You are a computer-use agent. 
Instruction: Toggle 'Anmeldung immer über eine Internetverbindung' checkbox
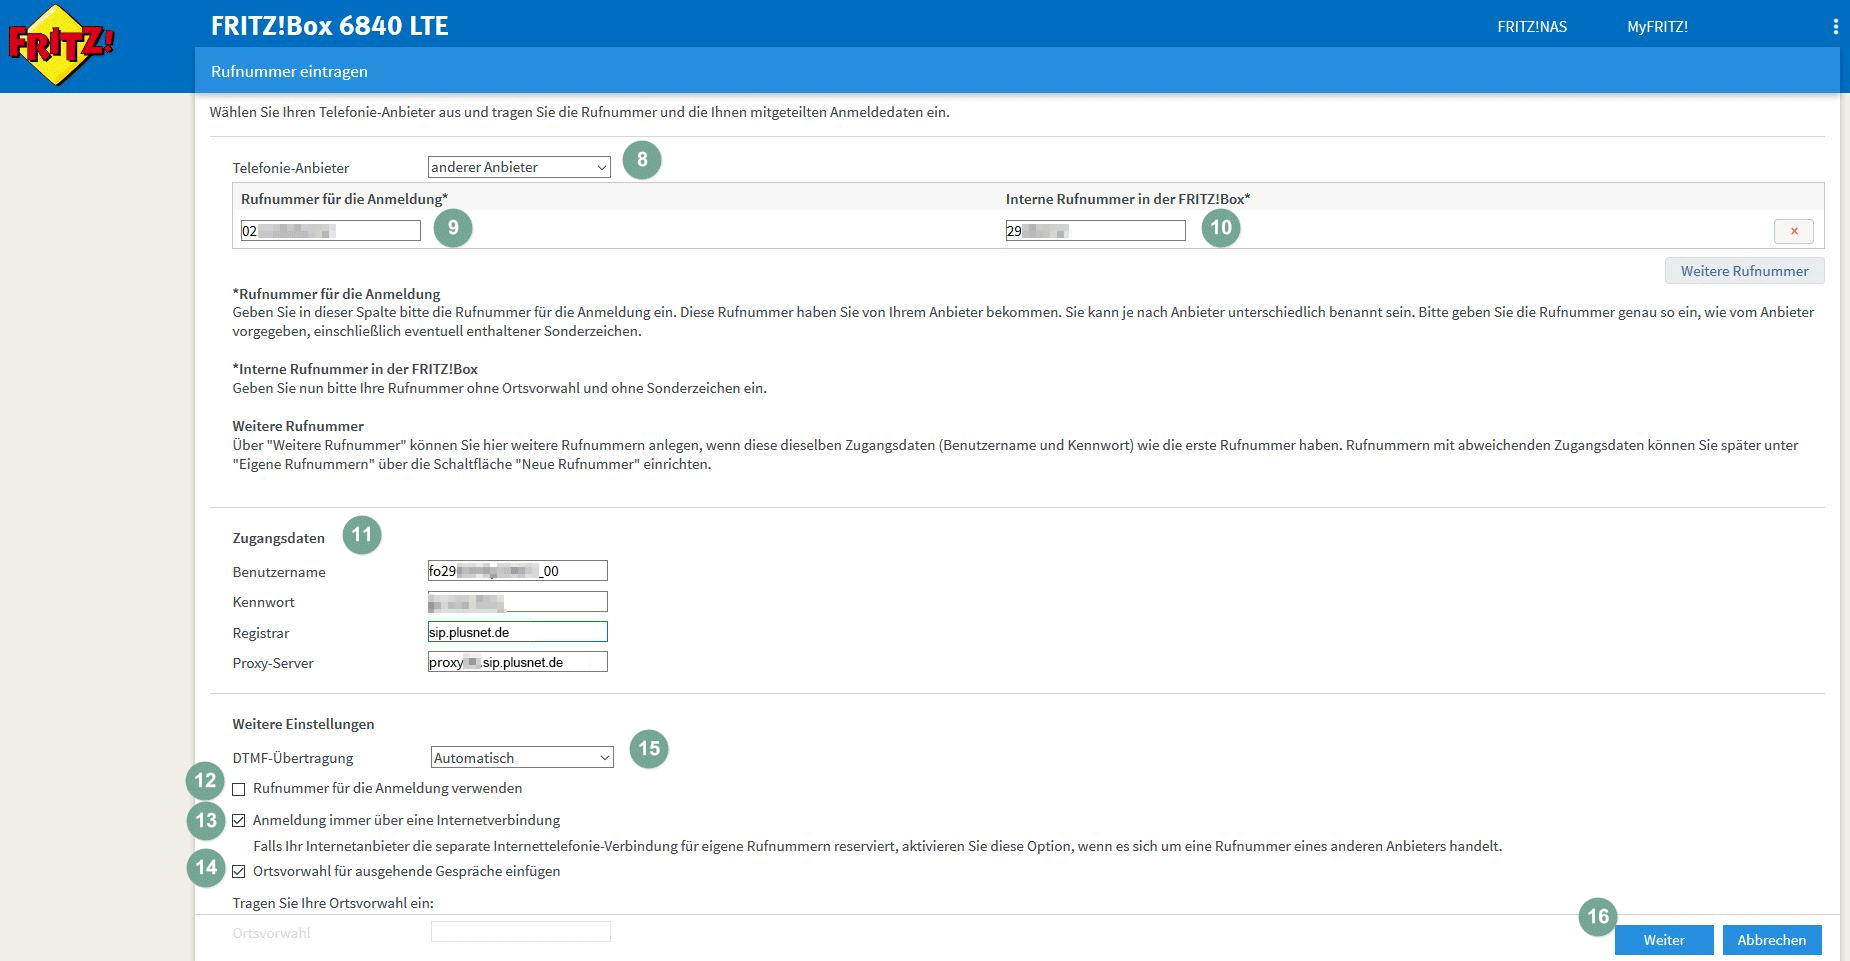(x=239, y=821)
